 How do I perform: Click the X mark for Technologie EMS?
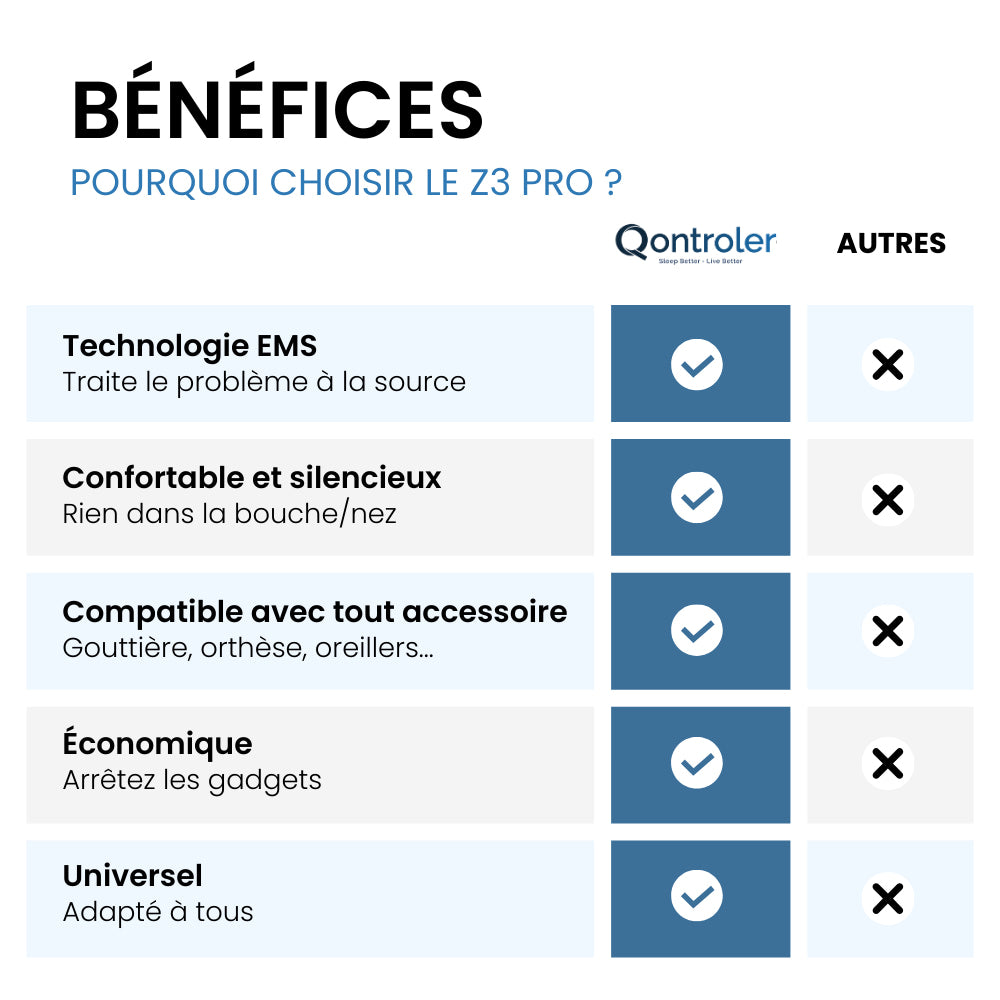click(888, 364)
